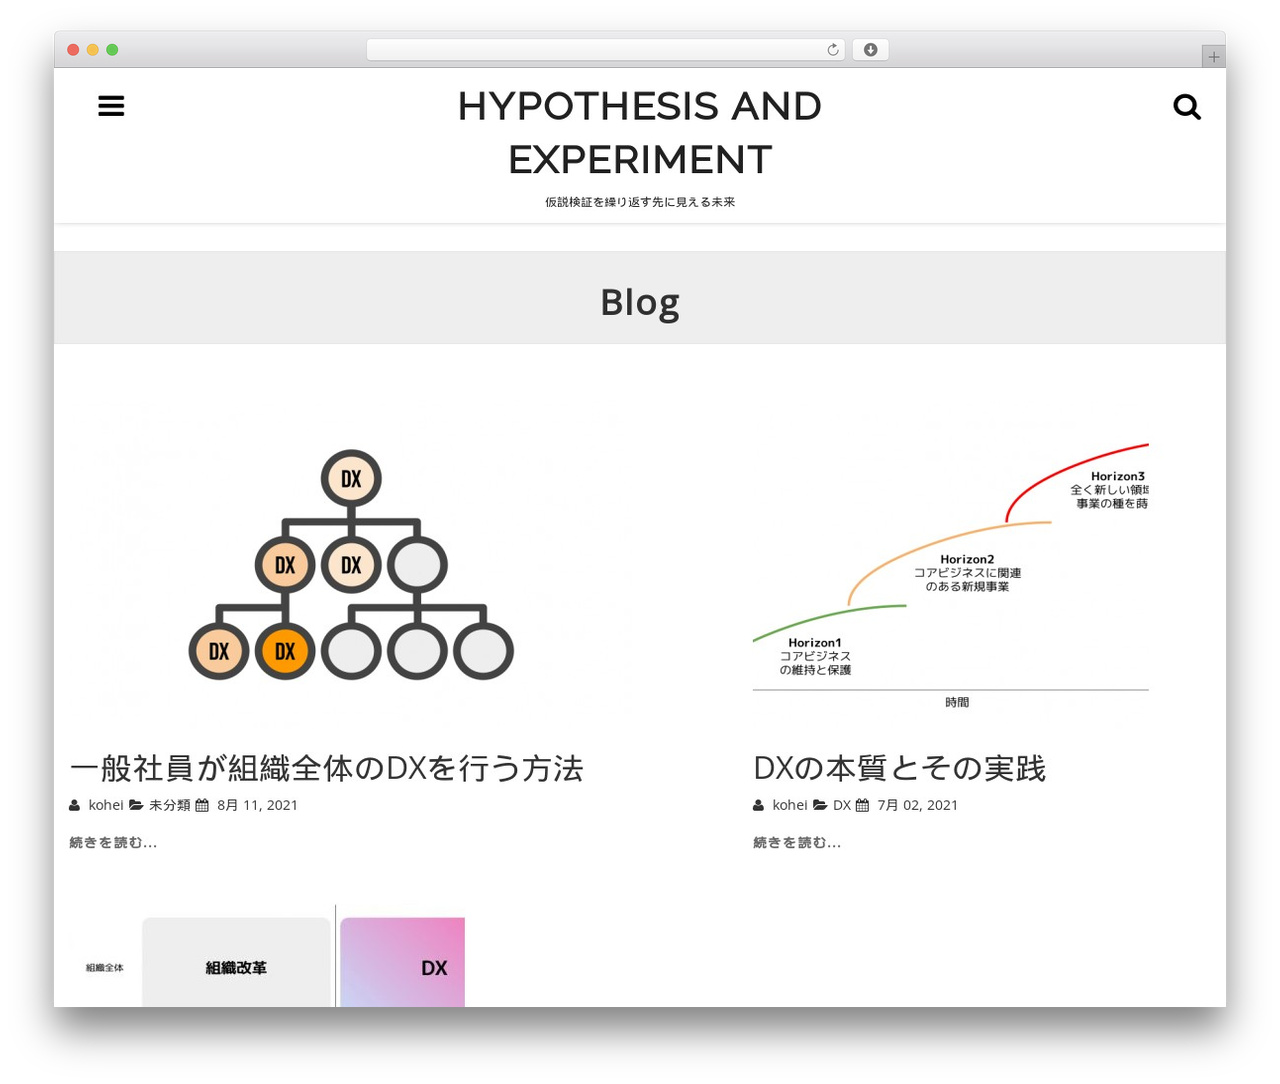1280x1084 pixels.
Task: View author kohei on the 一般社員 post
Action: [106, 805]
